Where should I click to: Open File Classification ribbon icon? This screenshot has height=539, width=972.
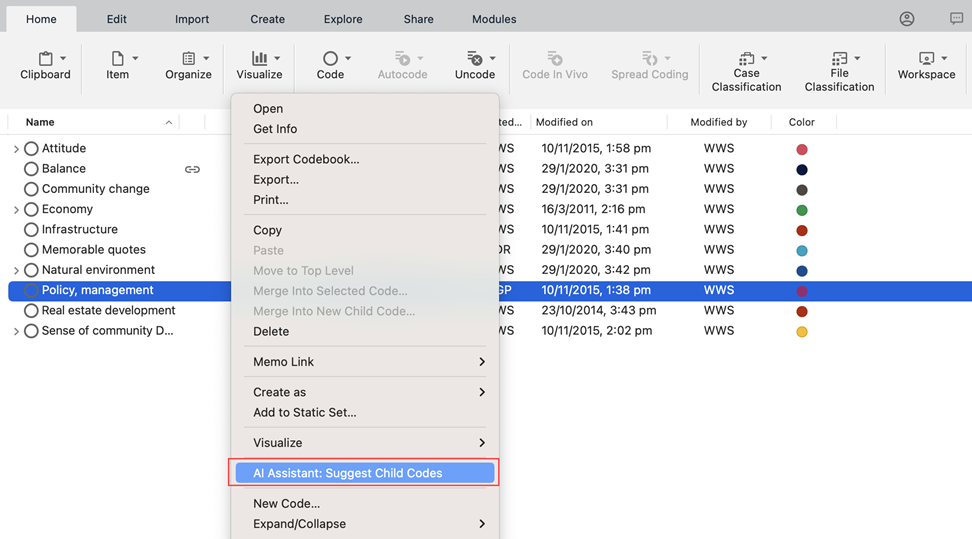839,59
